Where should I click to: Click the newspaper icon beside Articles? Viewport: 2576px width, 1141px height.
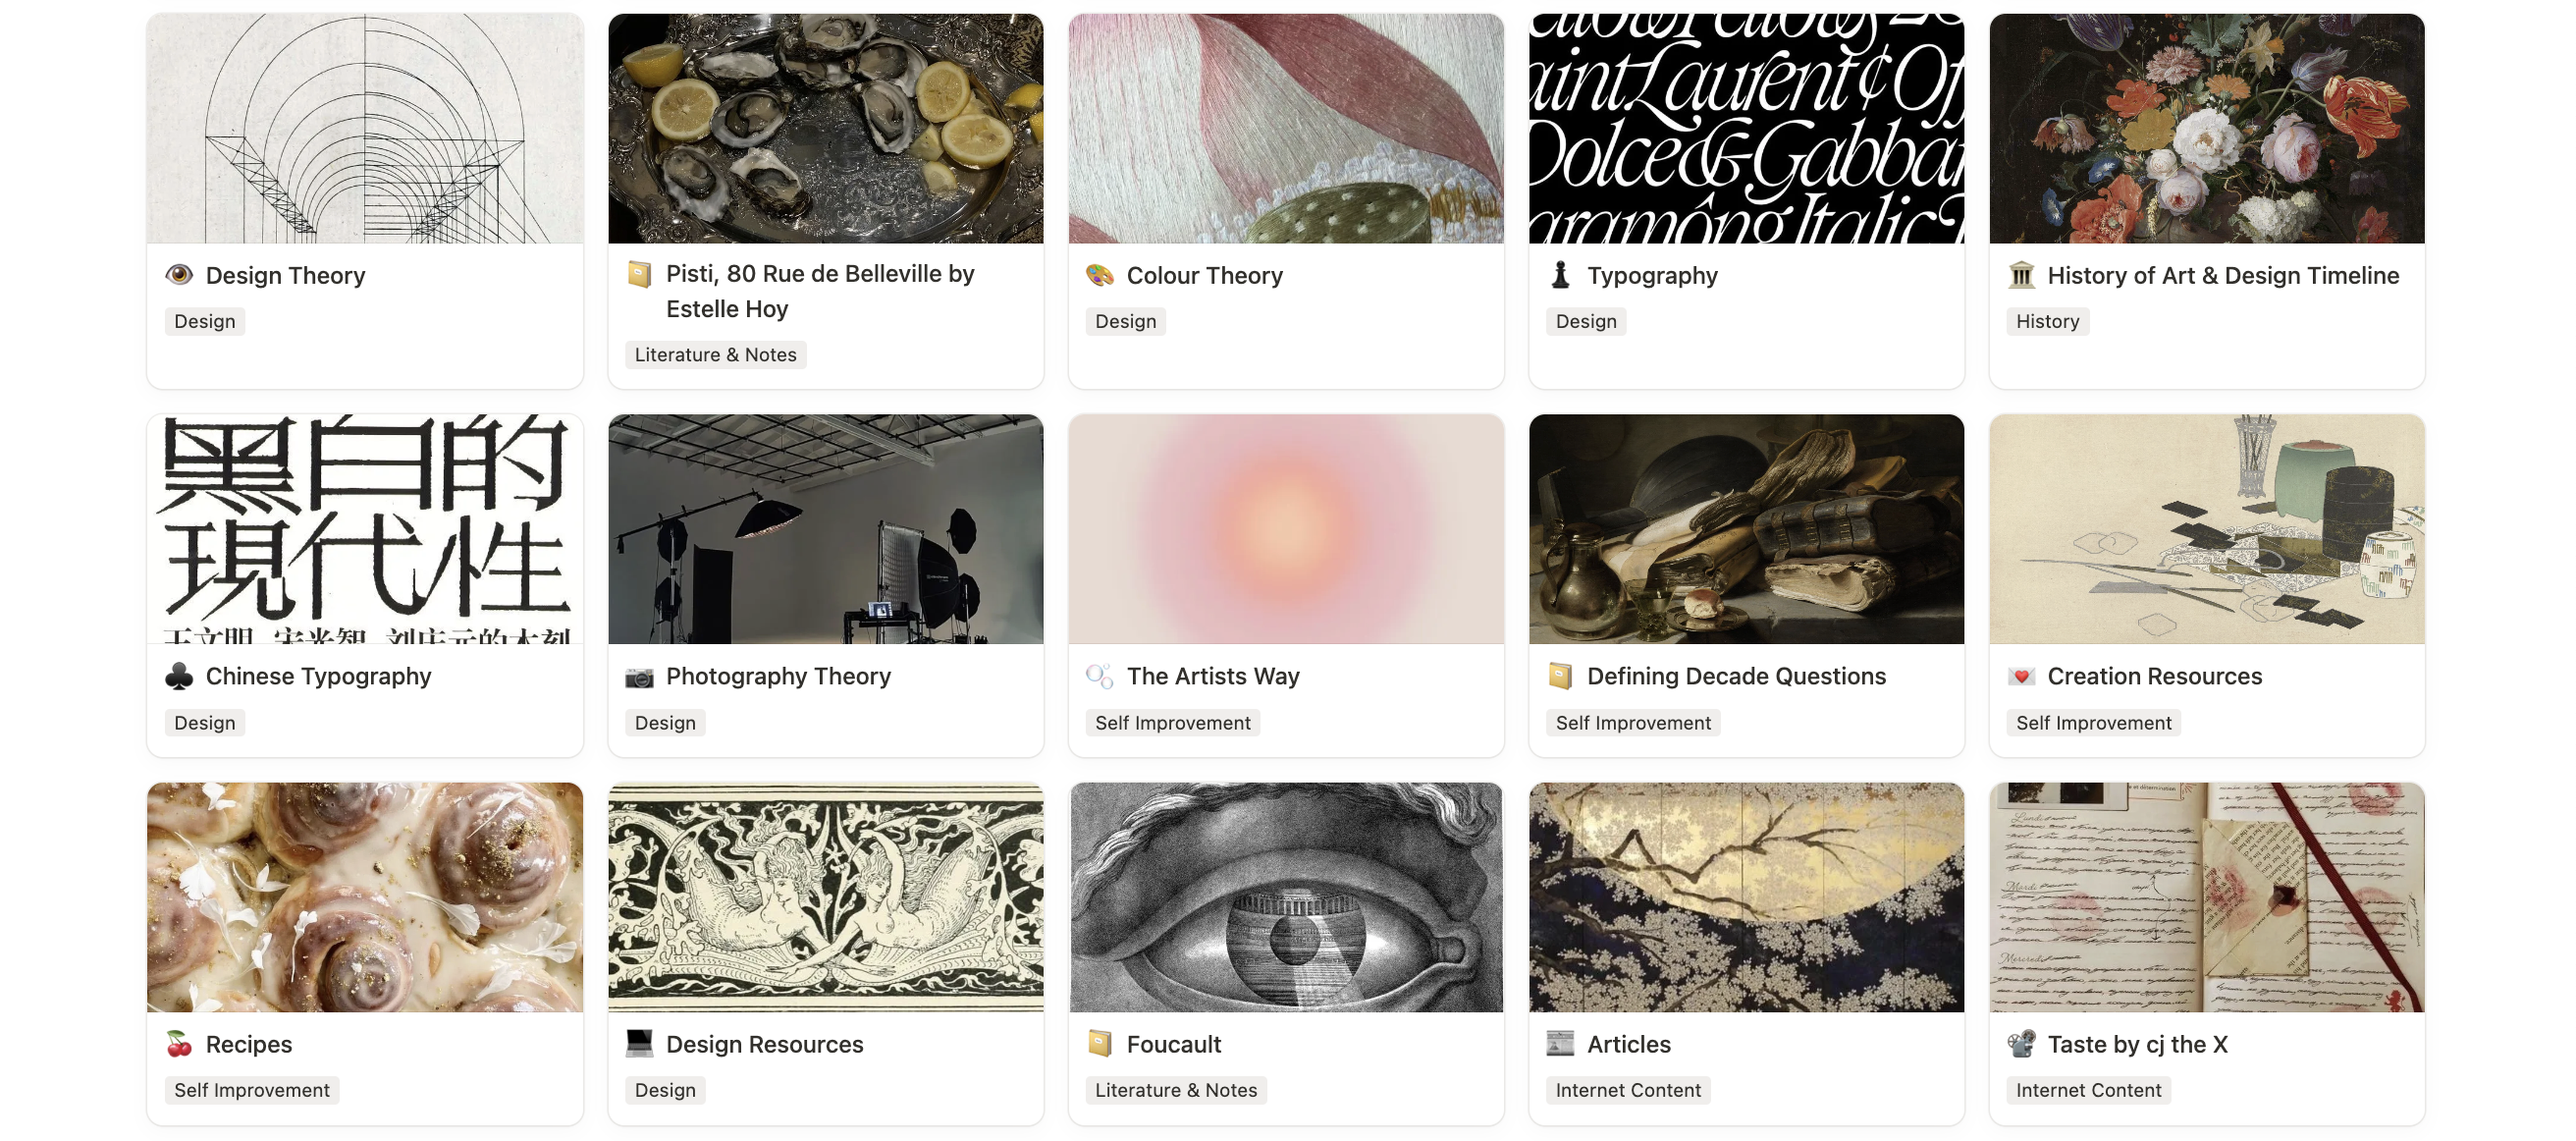point(1560,1044)
